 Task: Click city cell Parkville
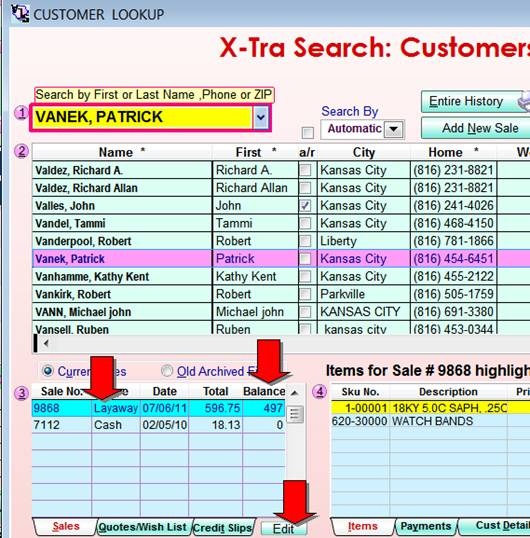click(364, 294)
